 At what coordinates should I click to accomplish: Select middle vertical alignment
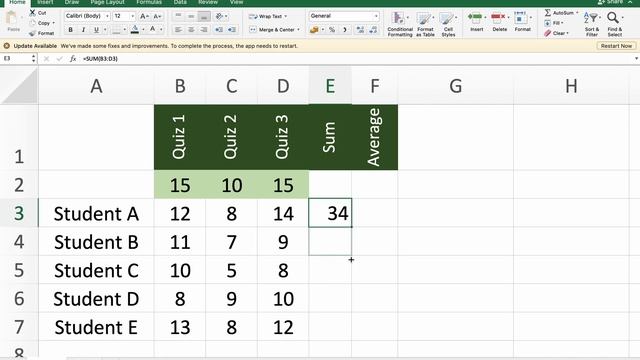(191, 16)
